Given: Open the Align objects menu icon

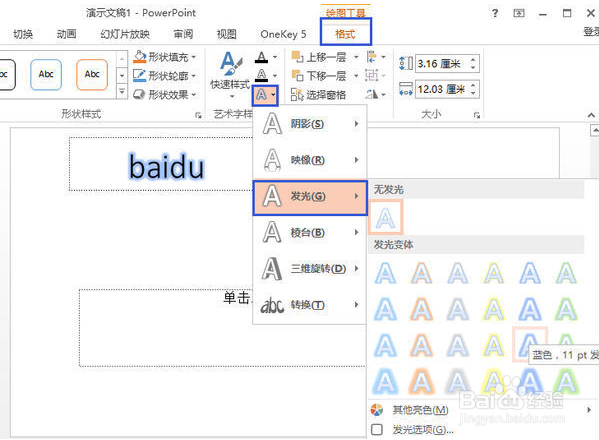Looking at the screenshot, I should click(376, 57).
